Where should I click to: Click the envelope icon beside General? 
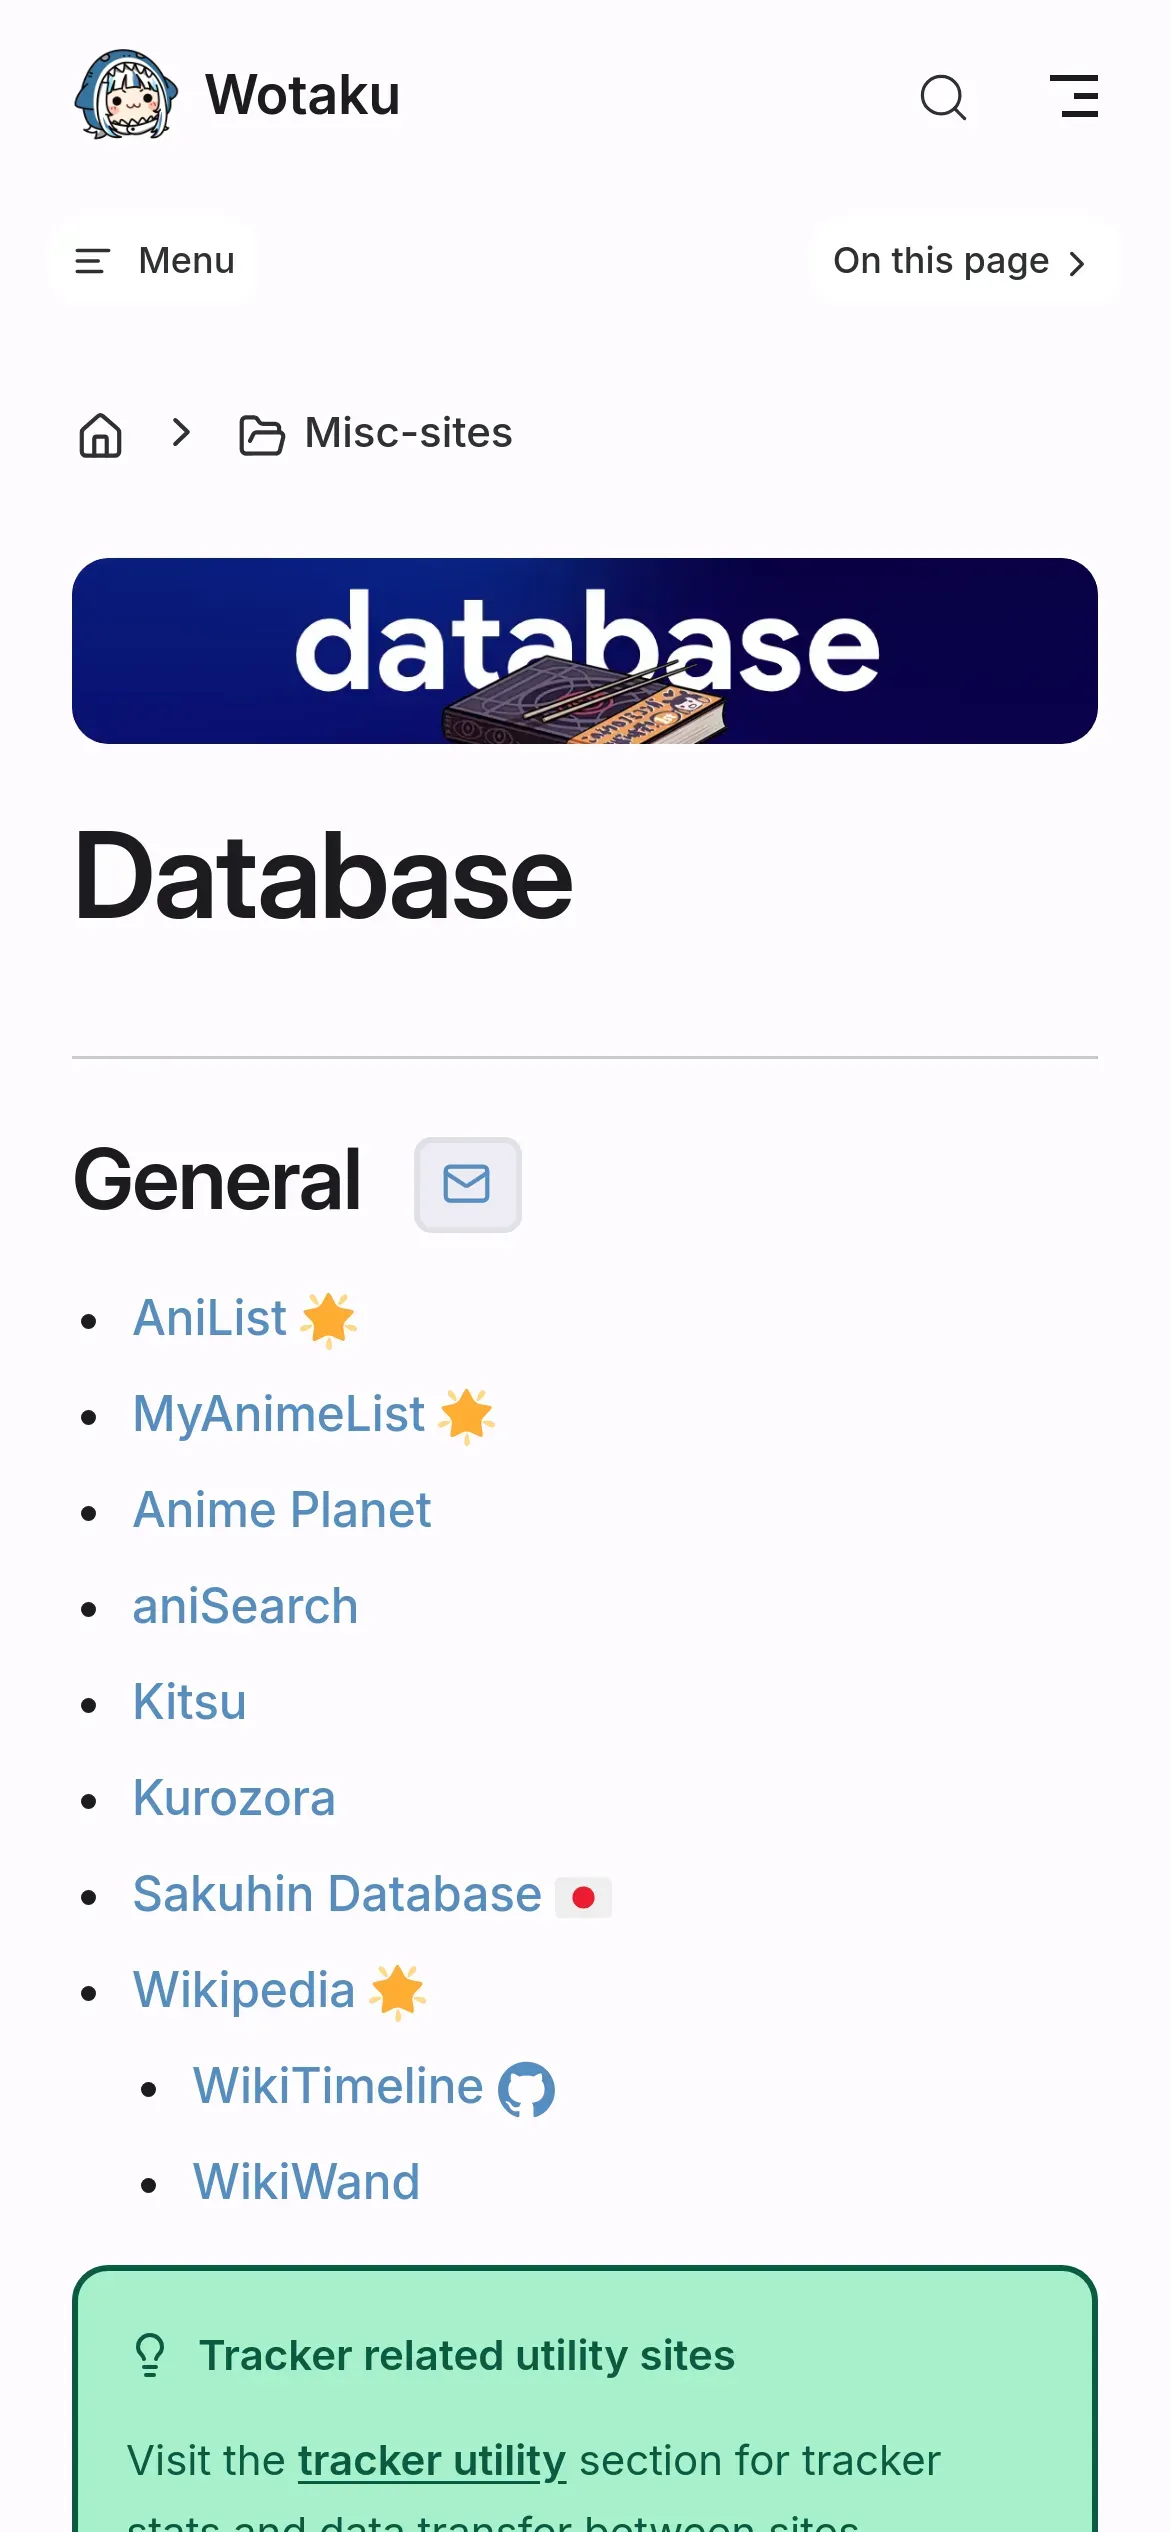467,1184
